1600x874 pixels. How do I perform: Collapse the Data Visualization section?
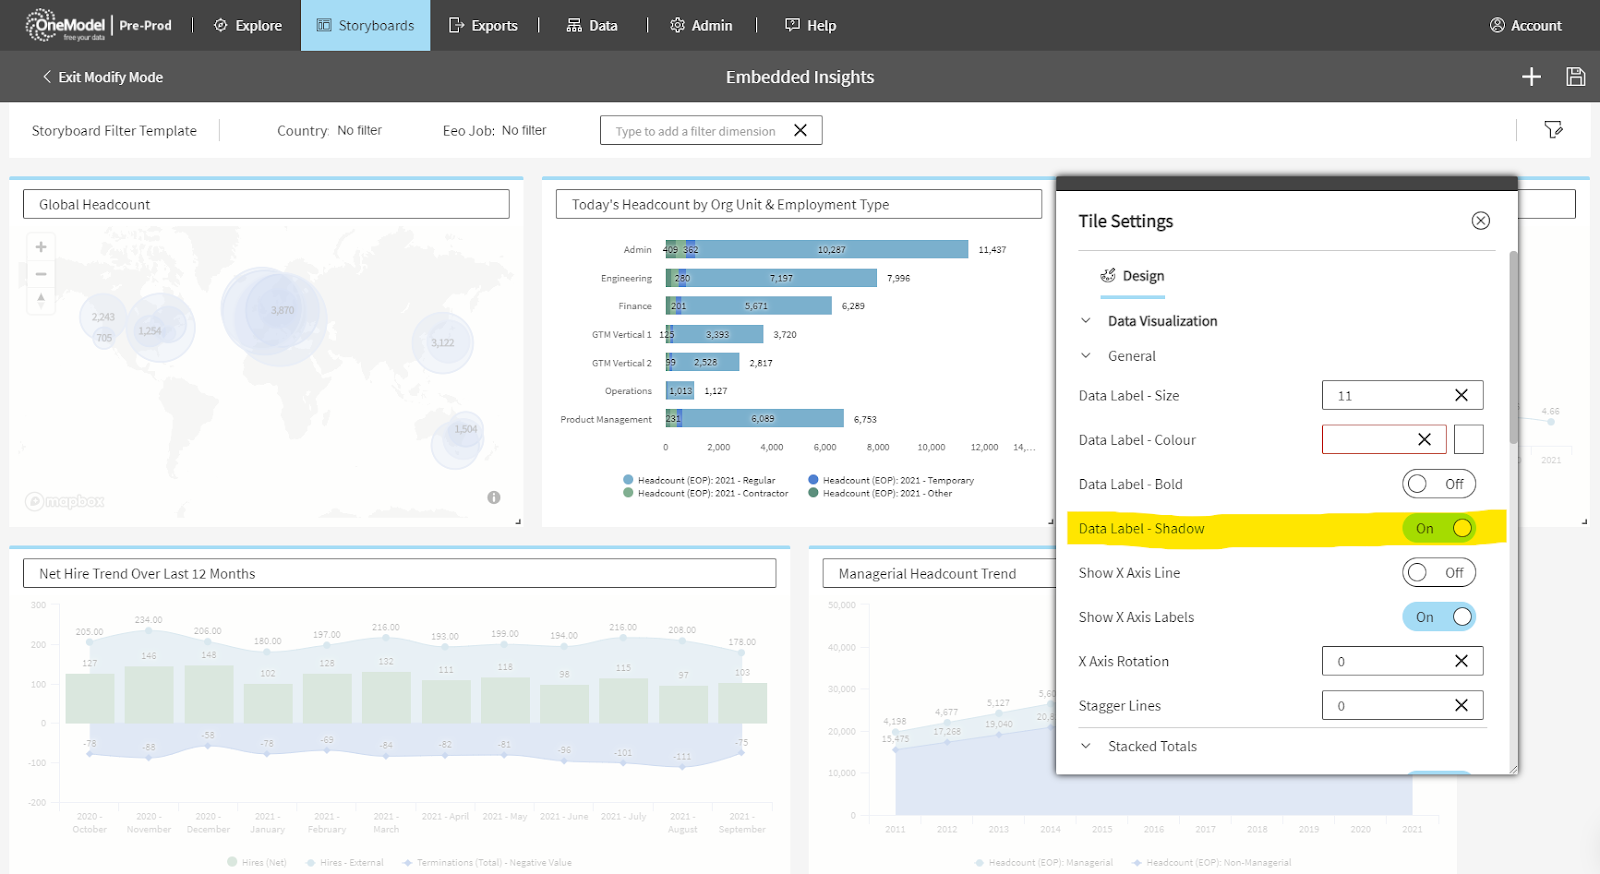(1086, 321)
